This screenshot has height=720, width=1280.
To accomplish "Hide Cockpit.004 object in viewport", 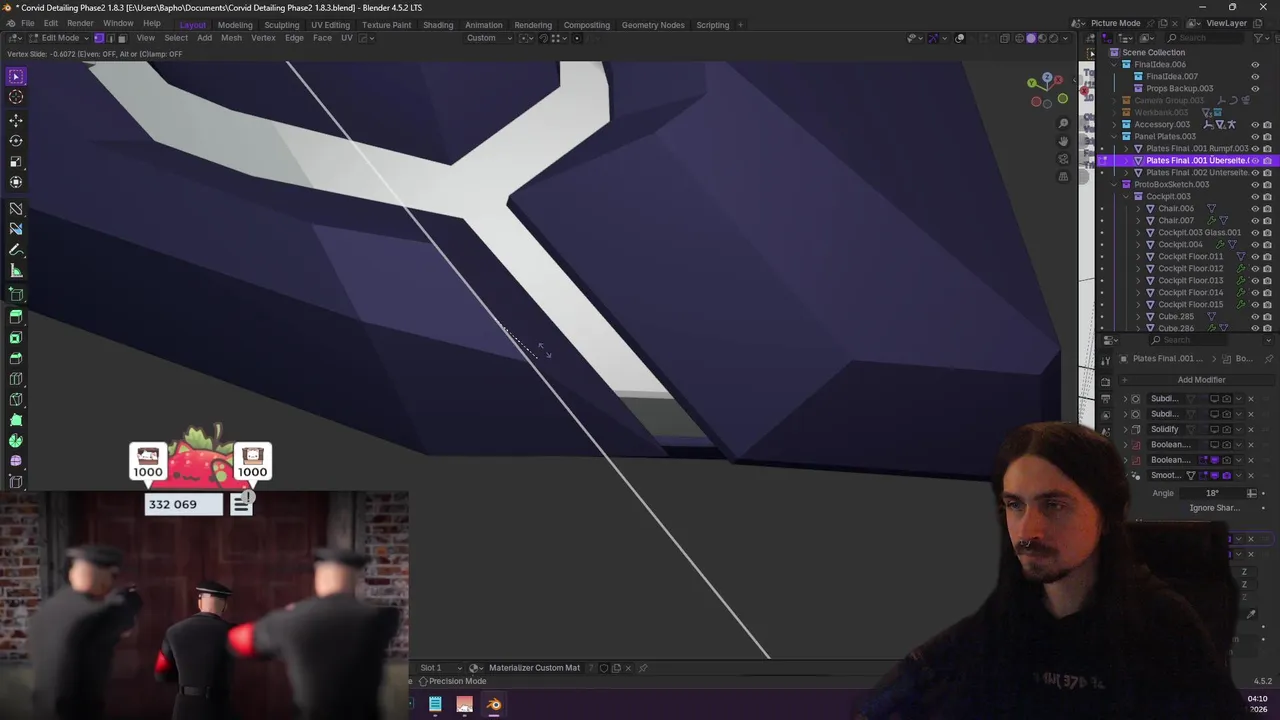I will tap(1255, 244).
